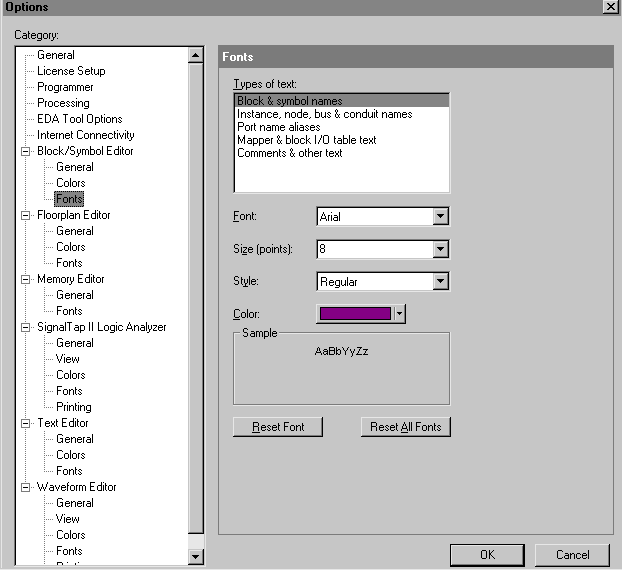Select highlighted Fonts under Block/Symbol Editor
Image resolution: width=622 pixels, height=570 pixels.
pyautogui.click(x=69, y=199)
